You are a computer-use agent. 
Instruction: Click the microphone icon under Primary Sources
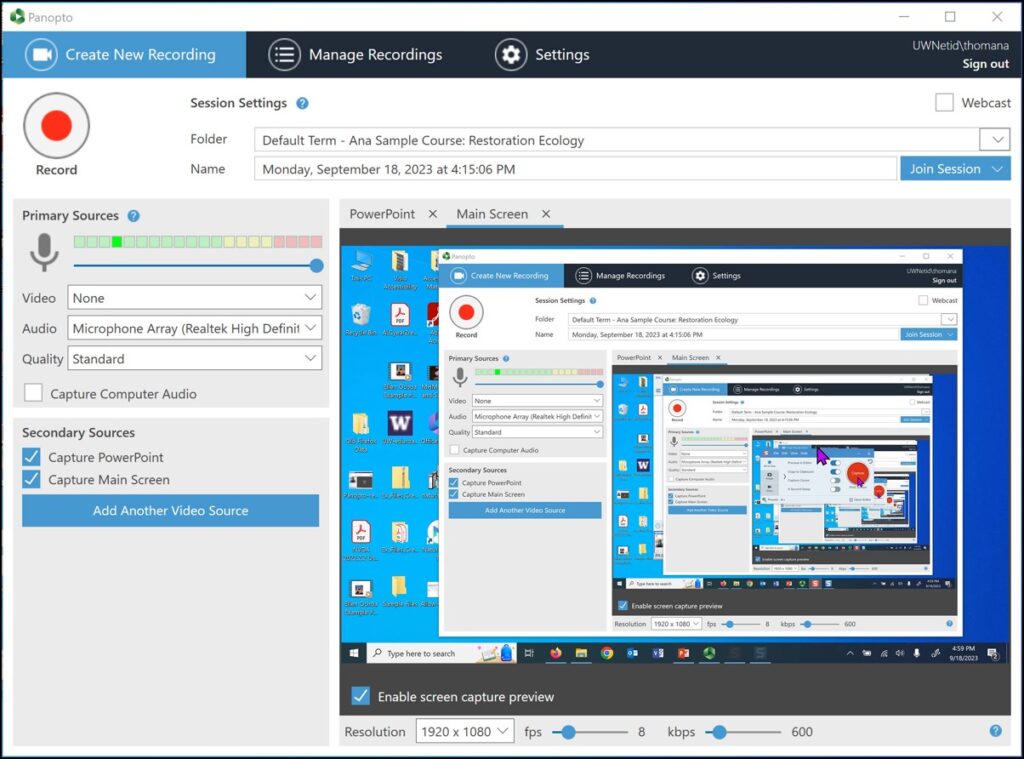pos(44,251)
